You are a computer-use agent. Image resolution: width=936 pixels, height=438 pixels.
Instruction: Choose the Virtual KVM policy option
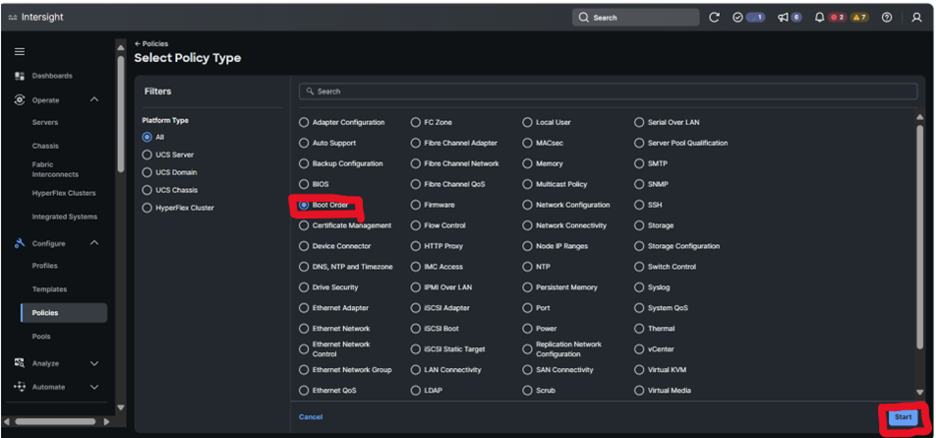(639, 370)
